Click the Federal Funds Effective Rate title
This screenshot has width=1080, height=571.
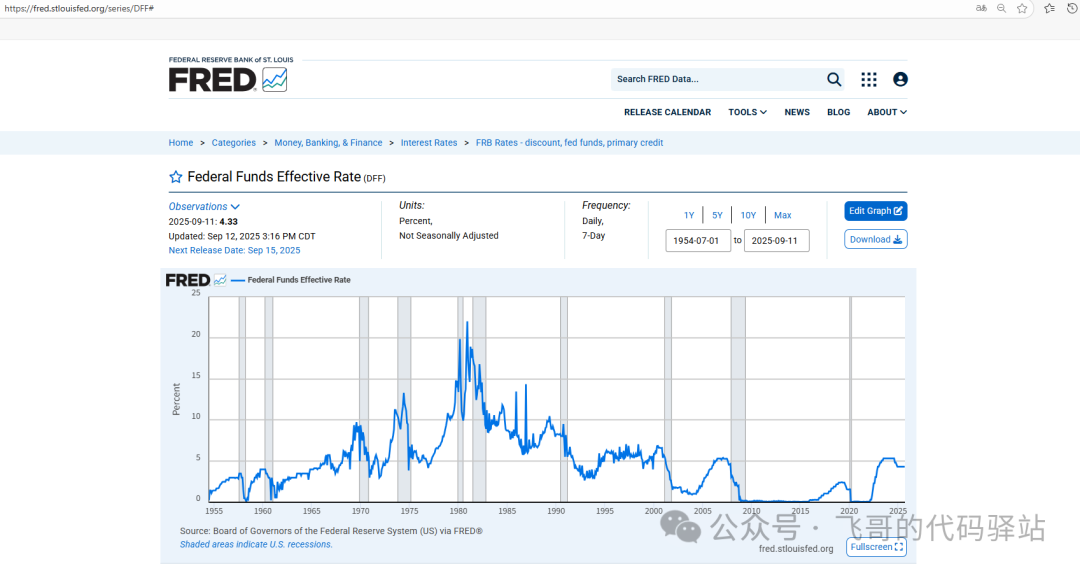[274, 177]
